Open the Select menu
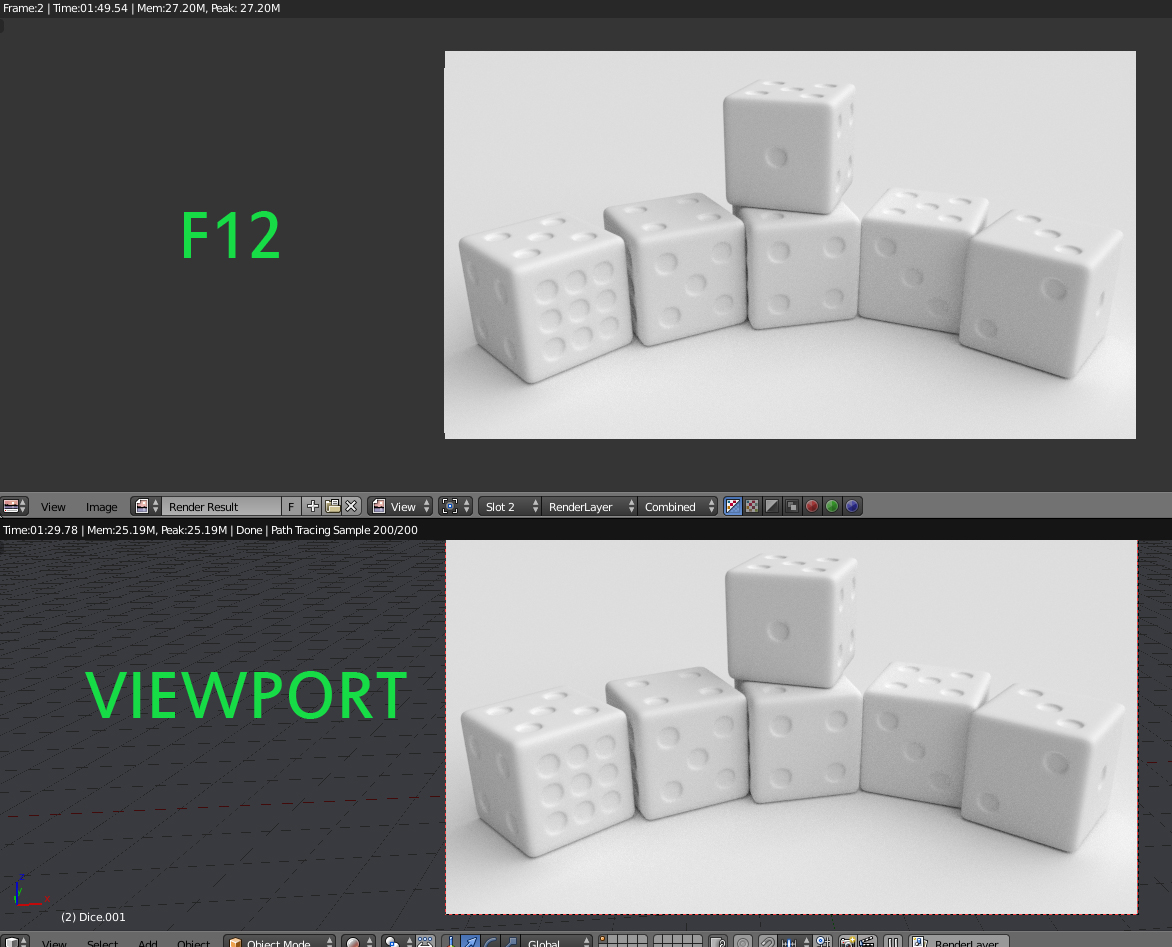 point(102,943)
